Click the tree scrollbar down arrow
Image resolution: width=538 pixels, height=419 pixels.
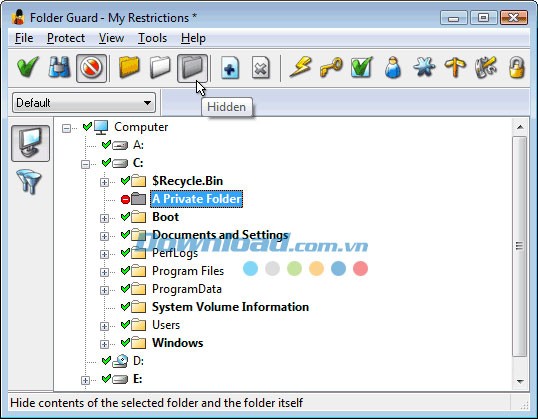(x=520, y=381)
